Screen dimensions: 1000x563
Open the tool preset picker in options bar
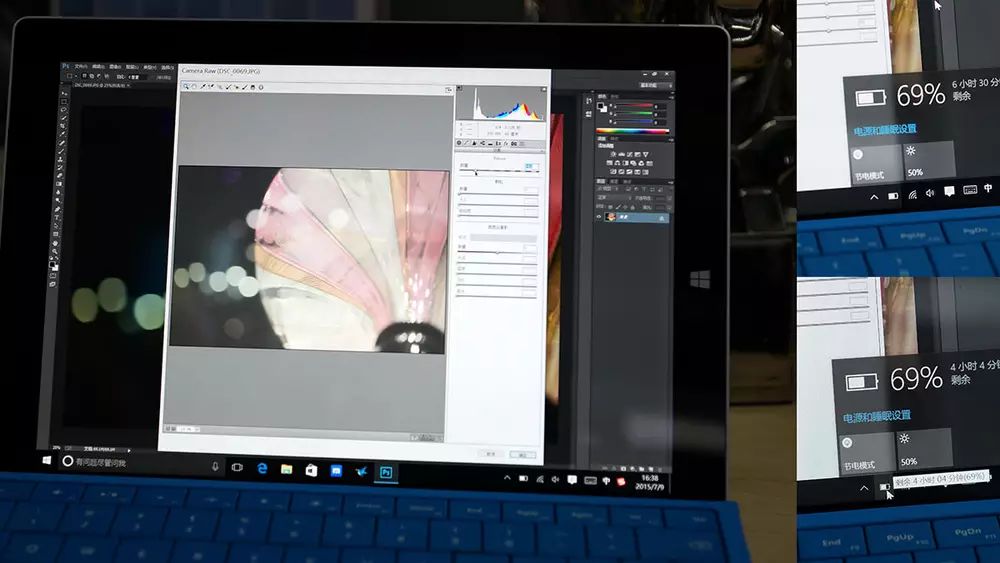click(x=70, y=75)
